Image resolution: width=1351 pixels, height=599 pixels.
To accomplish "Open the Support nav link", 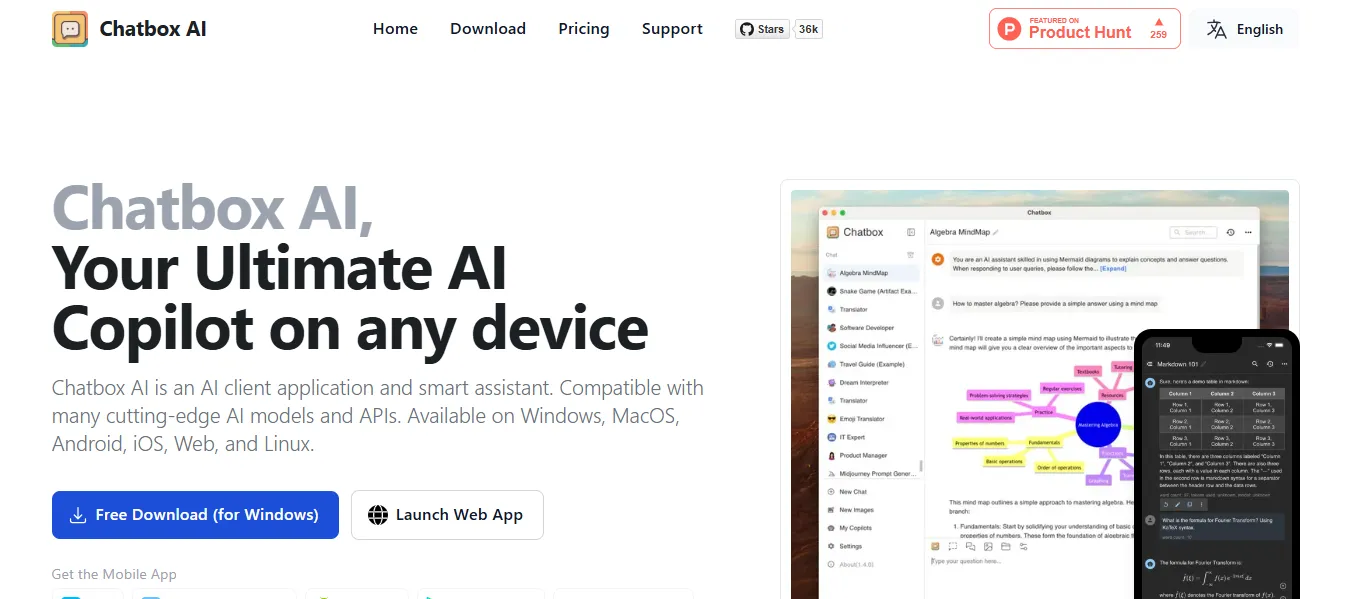I will [x=672, y=29].
